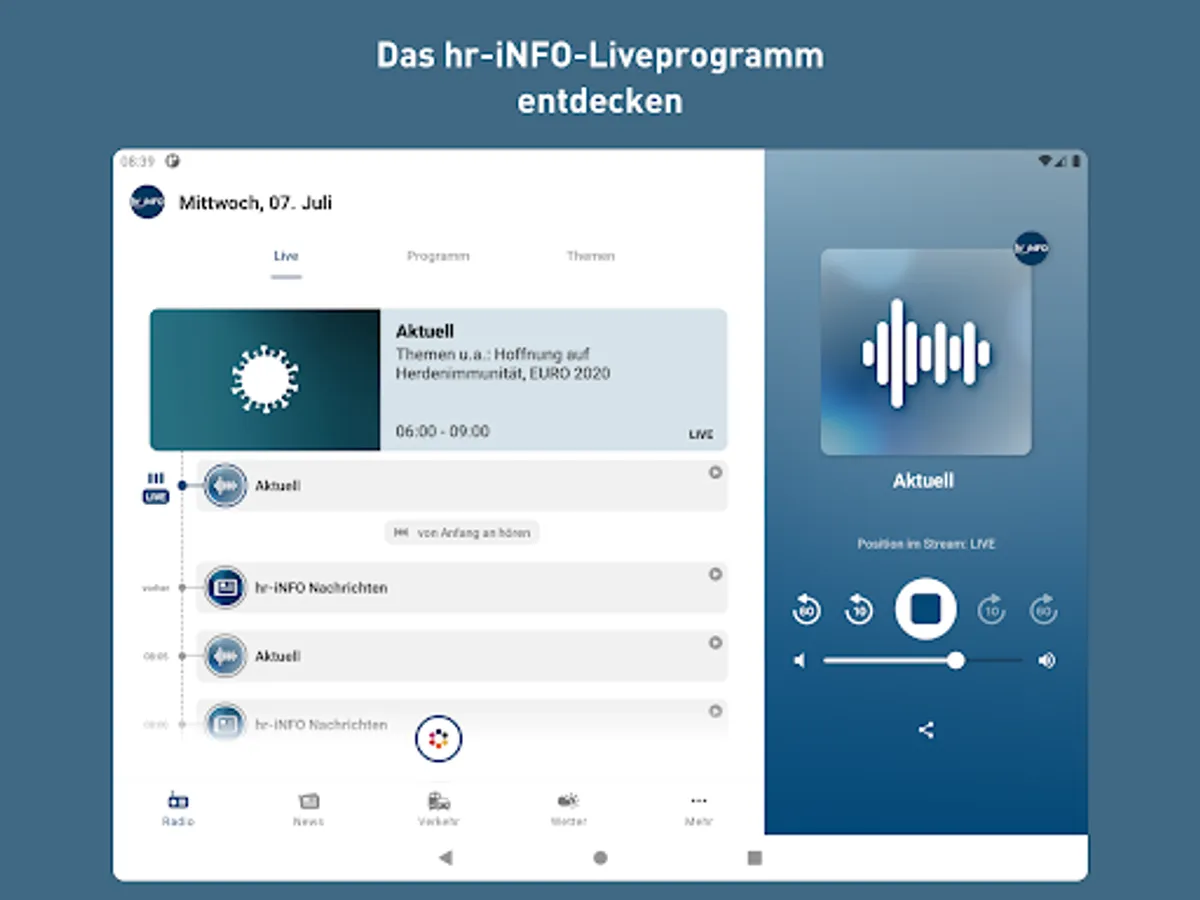This screenshot has height=900, width=1200.
Task: Tap the hr-iNFO badge on player artwork
Action: (x=1031, y=248)
